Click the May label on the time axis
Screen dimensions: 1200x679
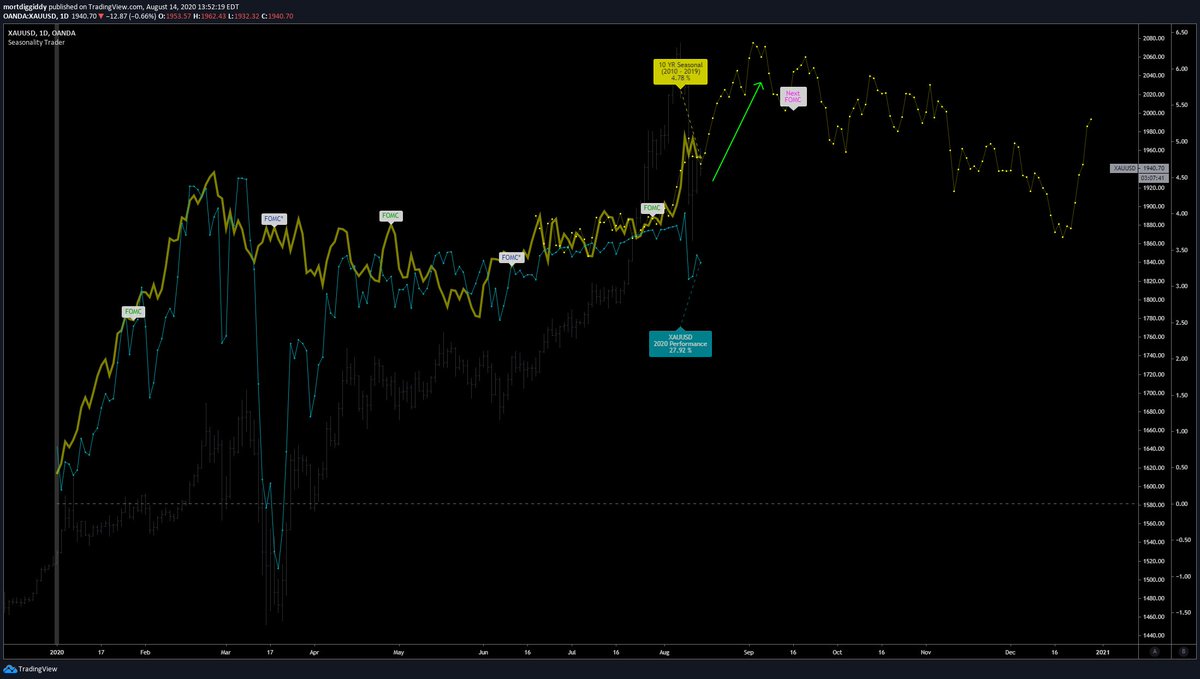pyautogui.click(x=398, y=651)
